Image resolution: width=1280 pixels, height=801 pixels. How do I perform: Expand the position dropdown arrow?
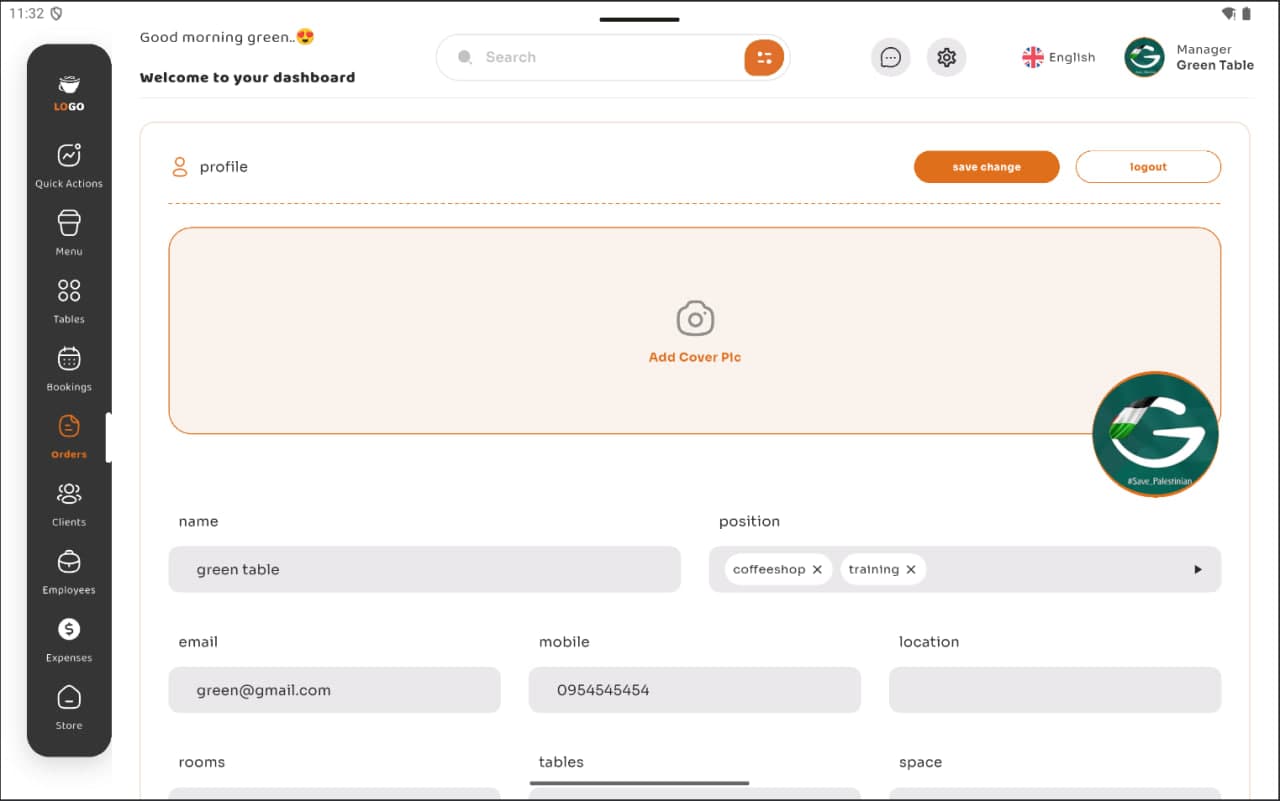(1197, 570)
